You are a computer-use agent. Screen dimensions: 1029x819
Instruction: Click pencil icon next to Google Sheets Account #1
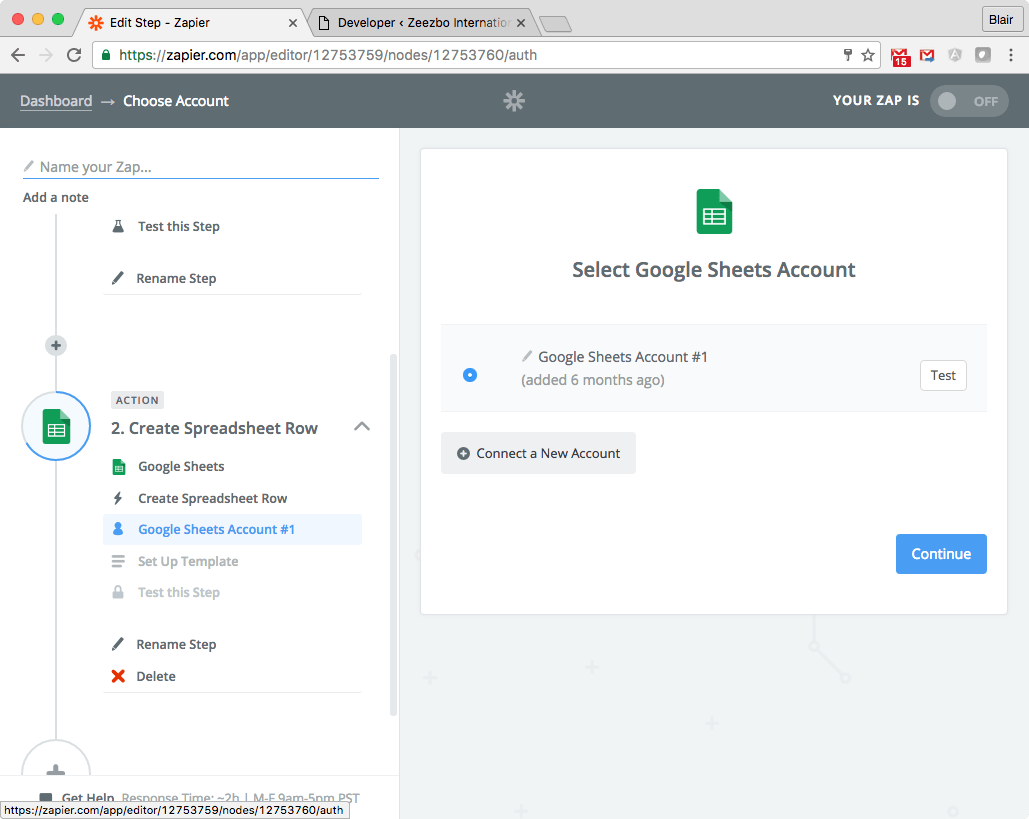point(527,356)
